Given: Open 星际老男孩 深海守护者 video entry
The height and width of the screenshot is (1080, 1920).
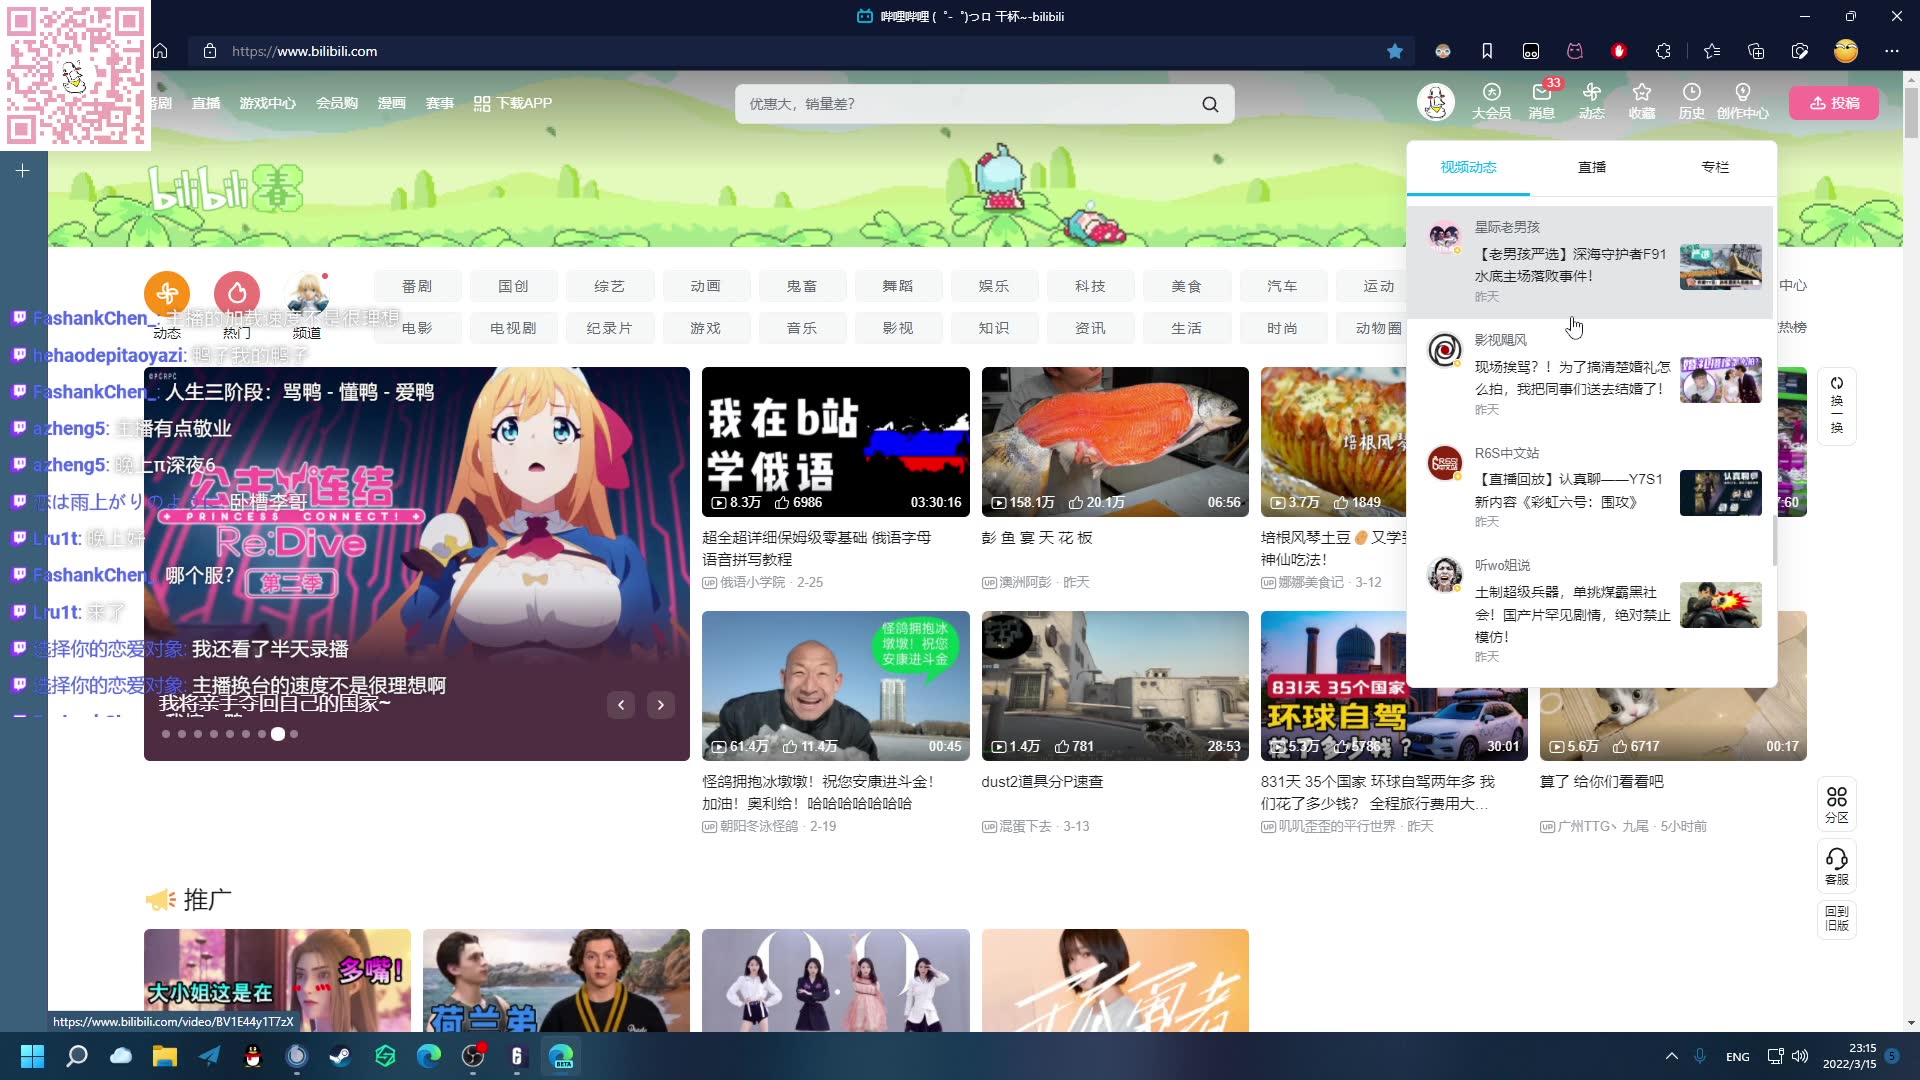Looking at the screenshot, I should click(x=1590, y=262).
